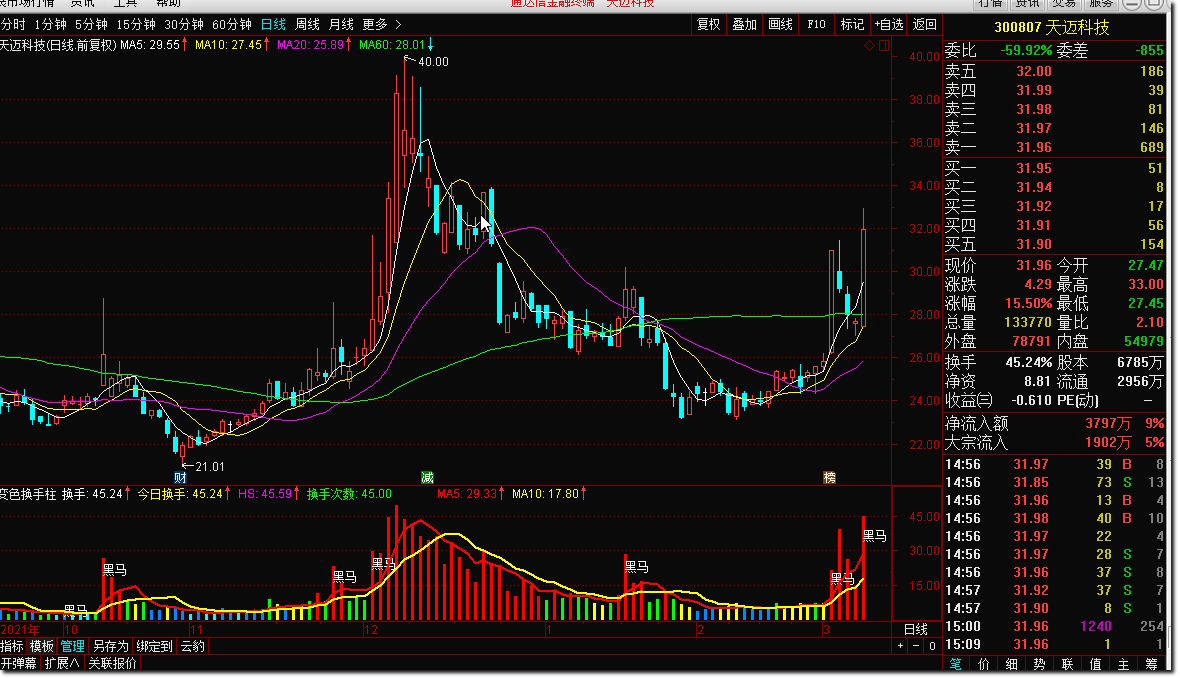The image size is (1180, 678).
Task: Click the 标记 mark button
Action: click(x=852, y=25)
